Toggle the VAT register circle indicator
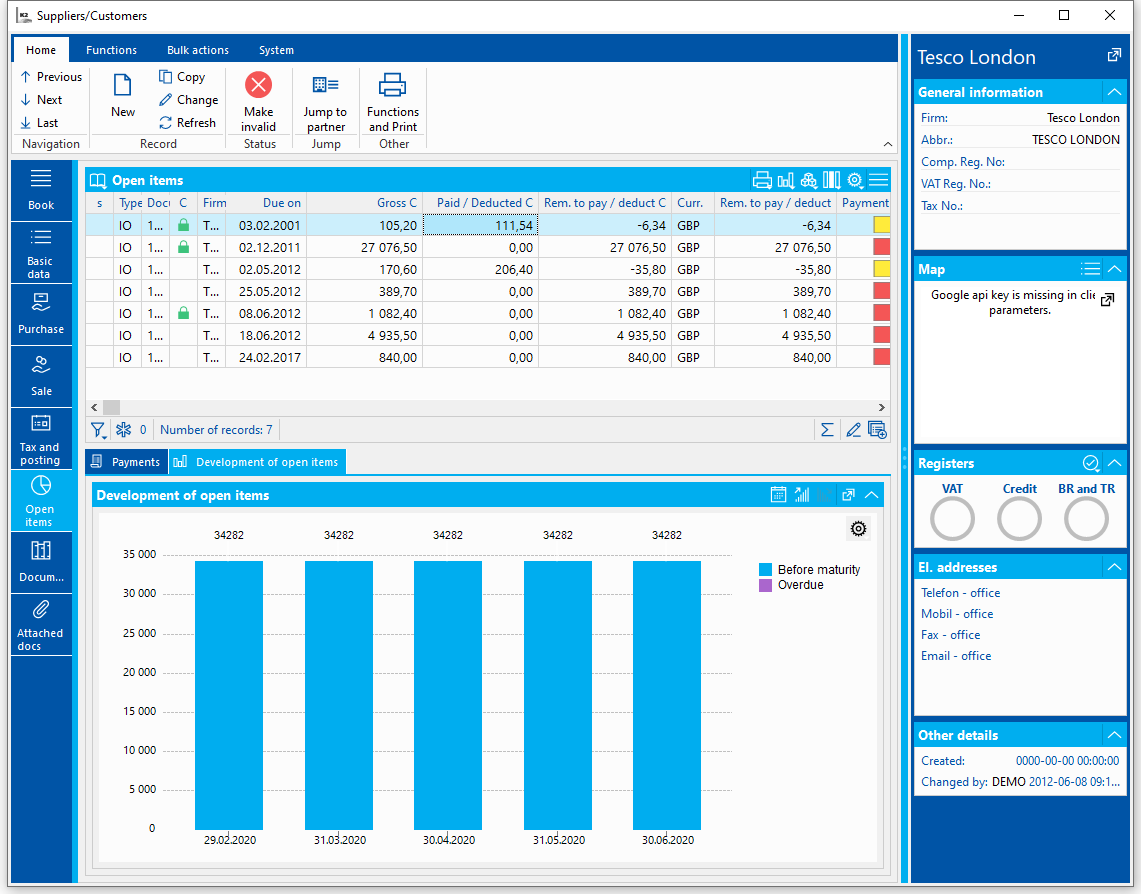 click(952, 520)
